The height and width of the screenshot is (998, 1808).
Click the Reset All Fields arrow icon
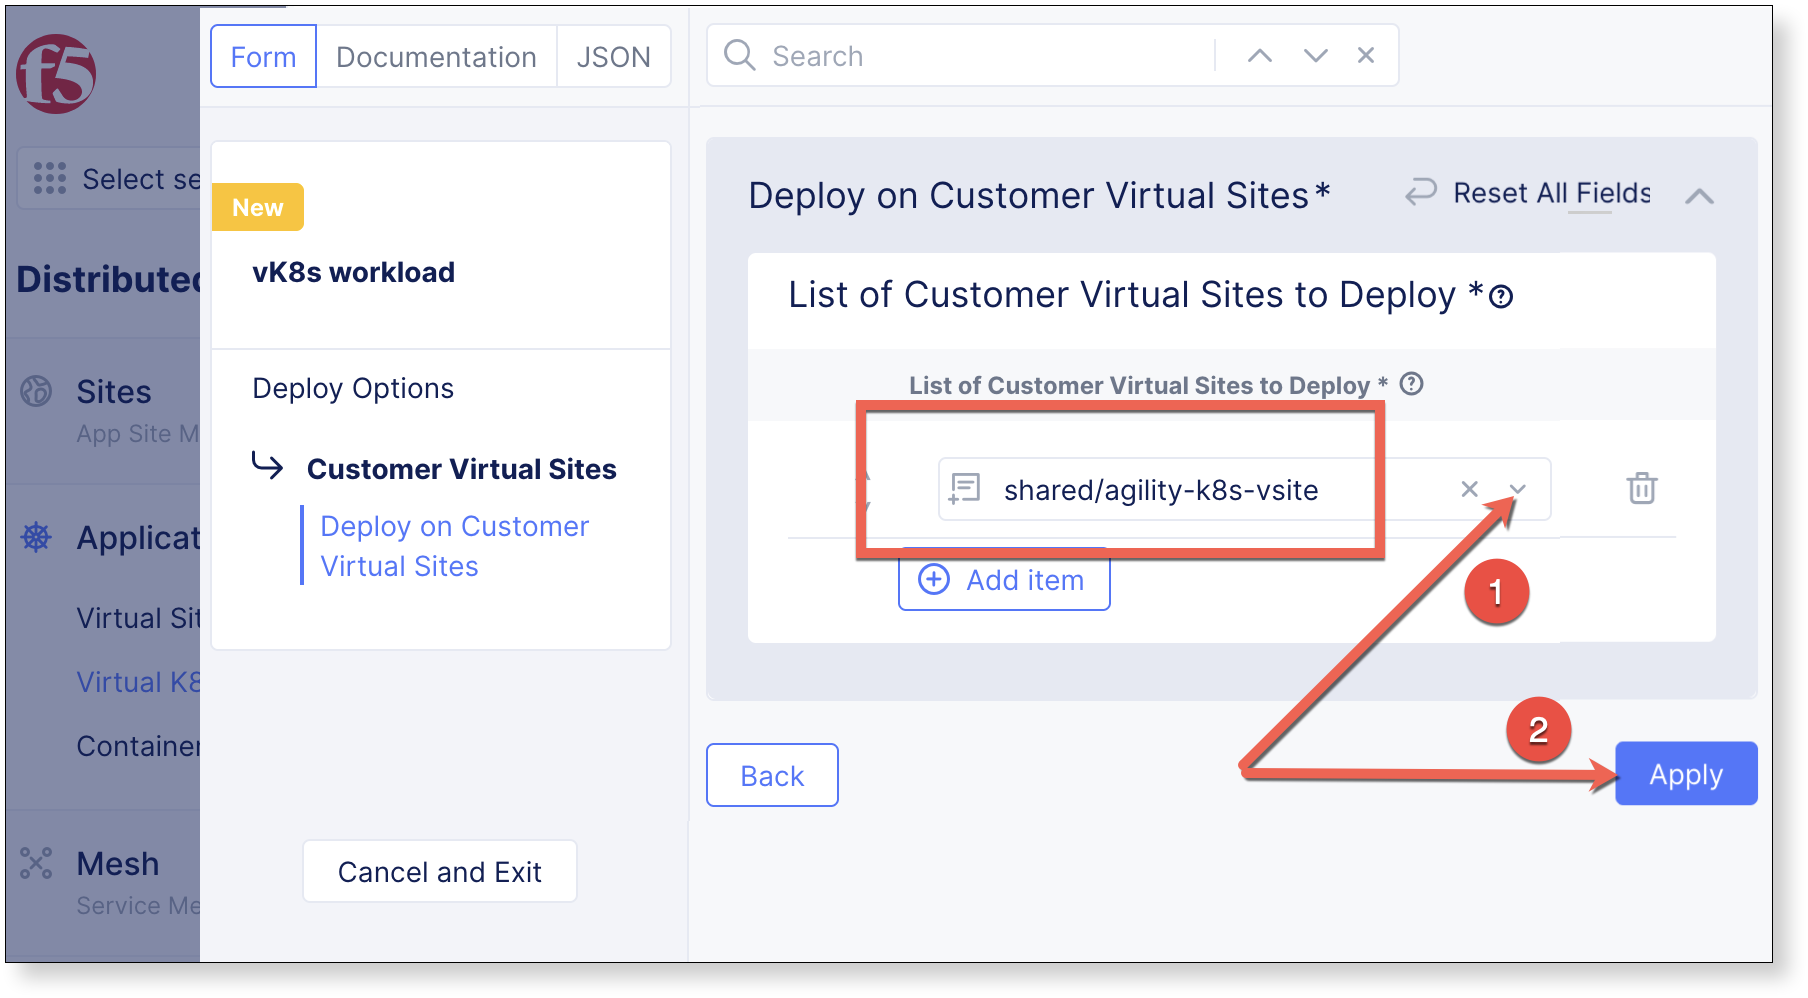[1421, 192]
